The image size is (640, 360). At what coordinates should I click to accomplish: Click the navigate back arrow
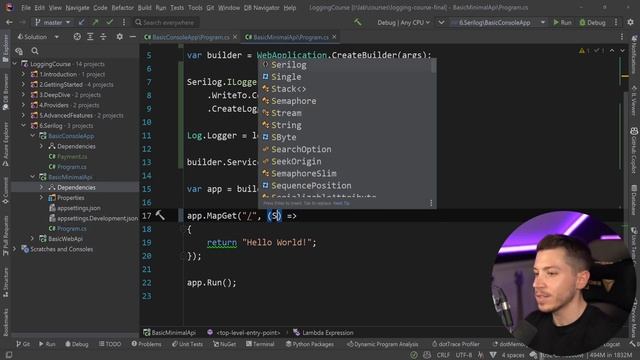(9, 22)
